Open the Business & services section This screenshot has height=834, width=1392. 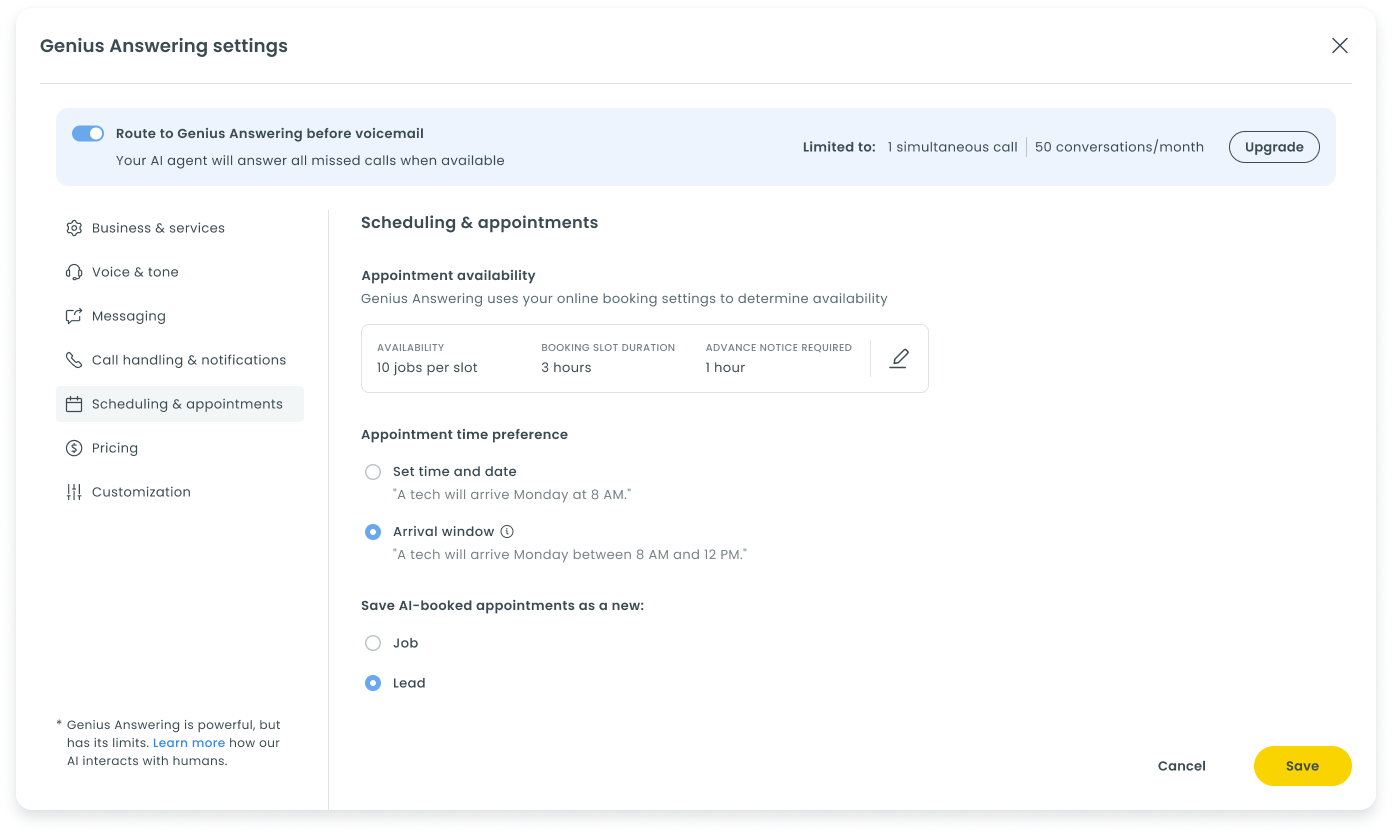180,228
